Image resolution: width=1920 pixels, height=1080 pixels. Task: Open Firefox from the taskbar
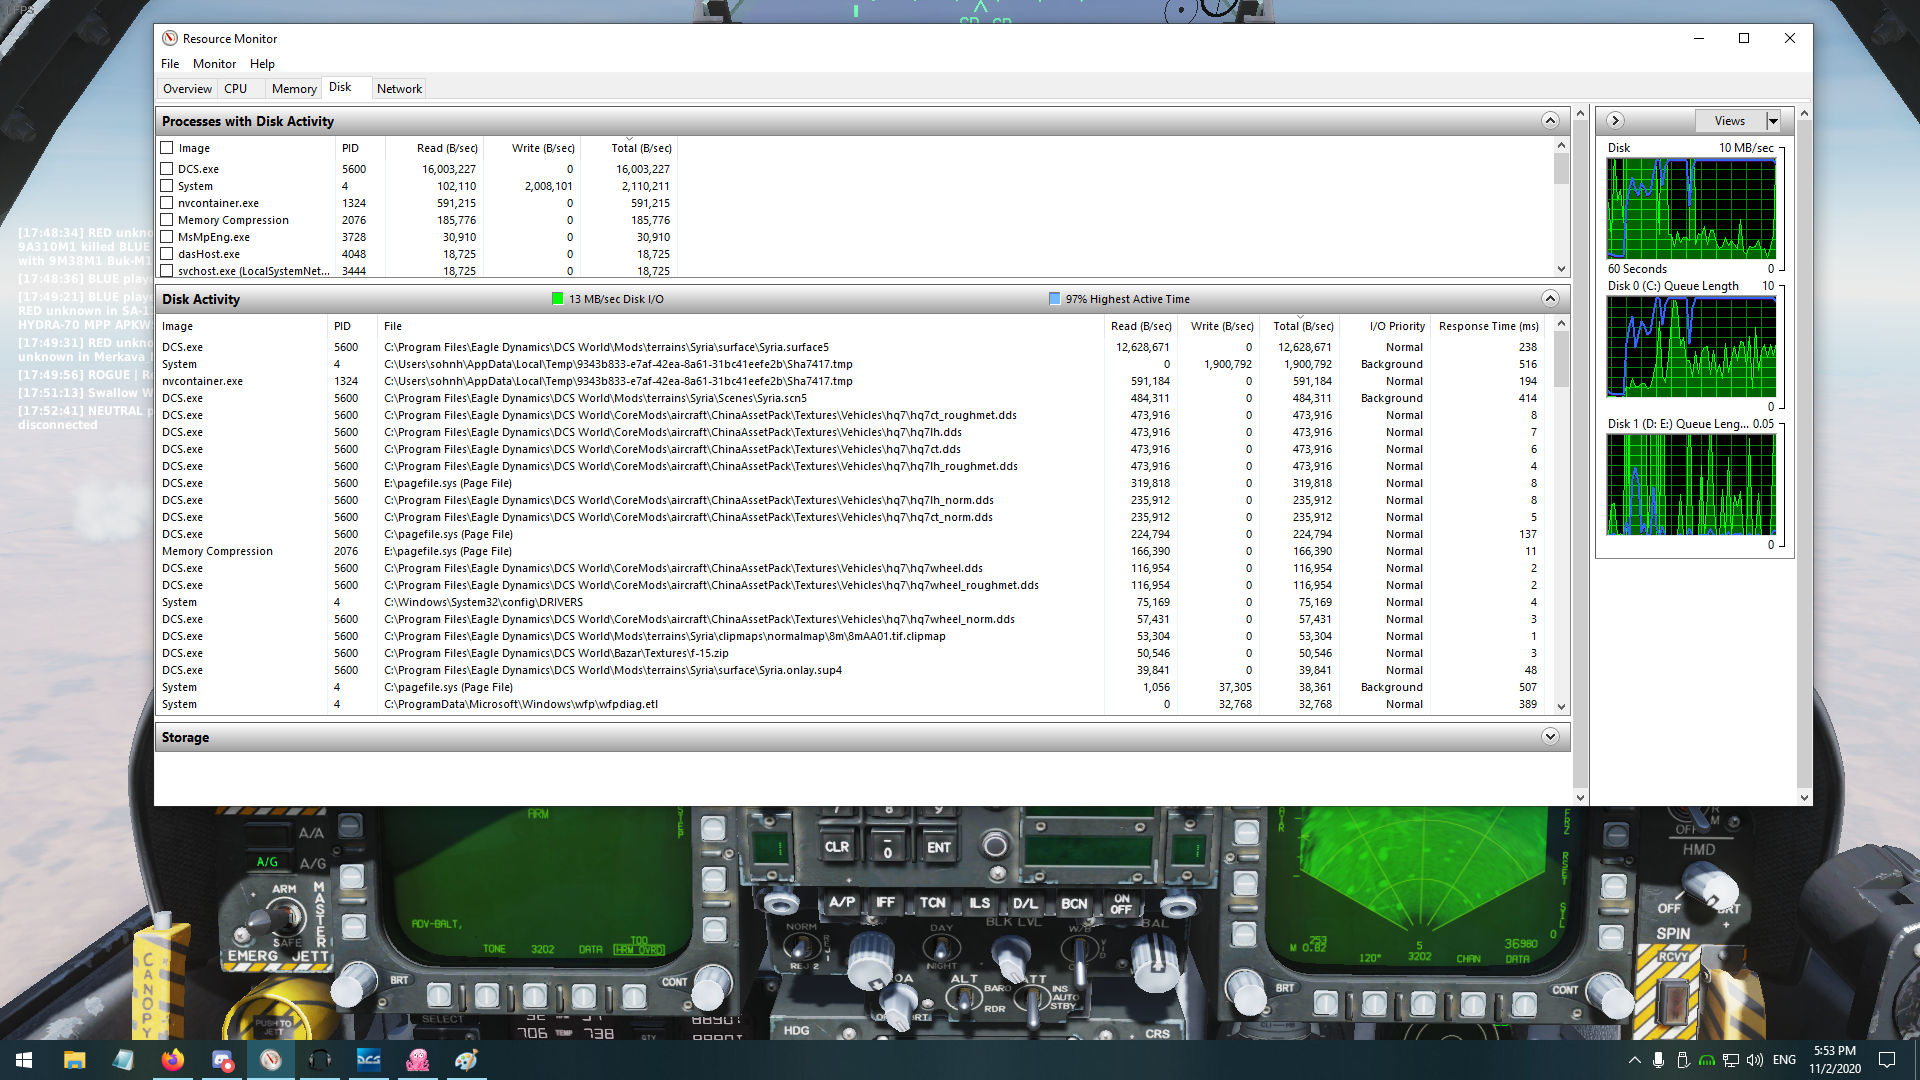(173, 1060)
